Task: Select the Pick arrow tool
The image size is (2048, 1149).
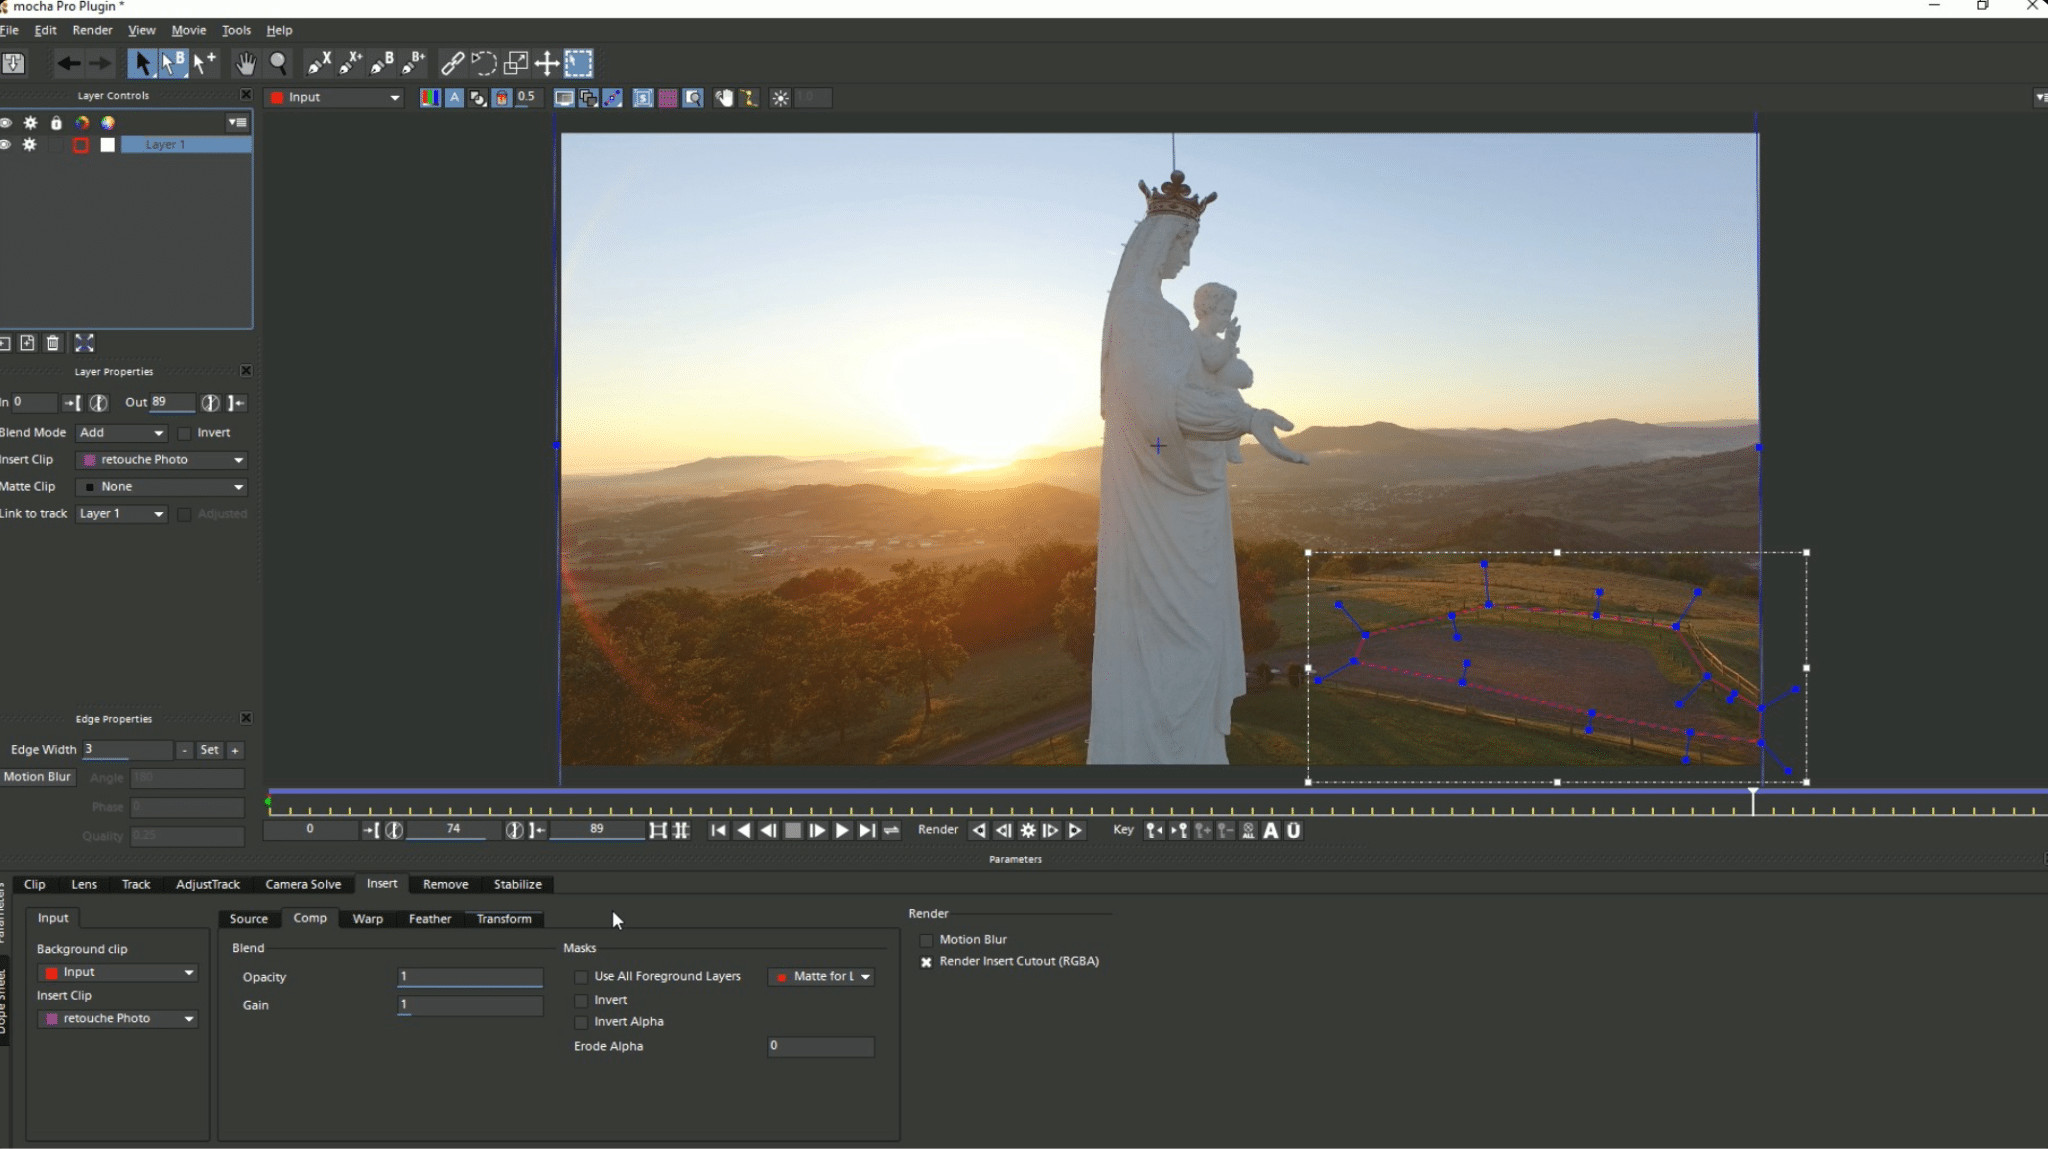Action: click(142, 64)
